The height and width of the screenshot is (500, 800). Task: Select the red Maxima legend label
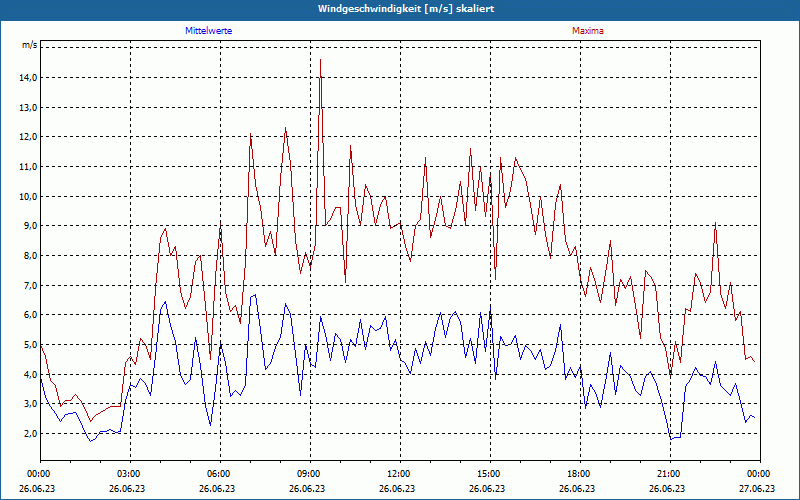point(588,31)
